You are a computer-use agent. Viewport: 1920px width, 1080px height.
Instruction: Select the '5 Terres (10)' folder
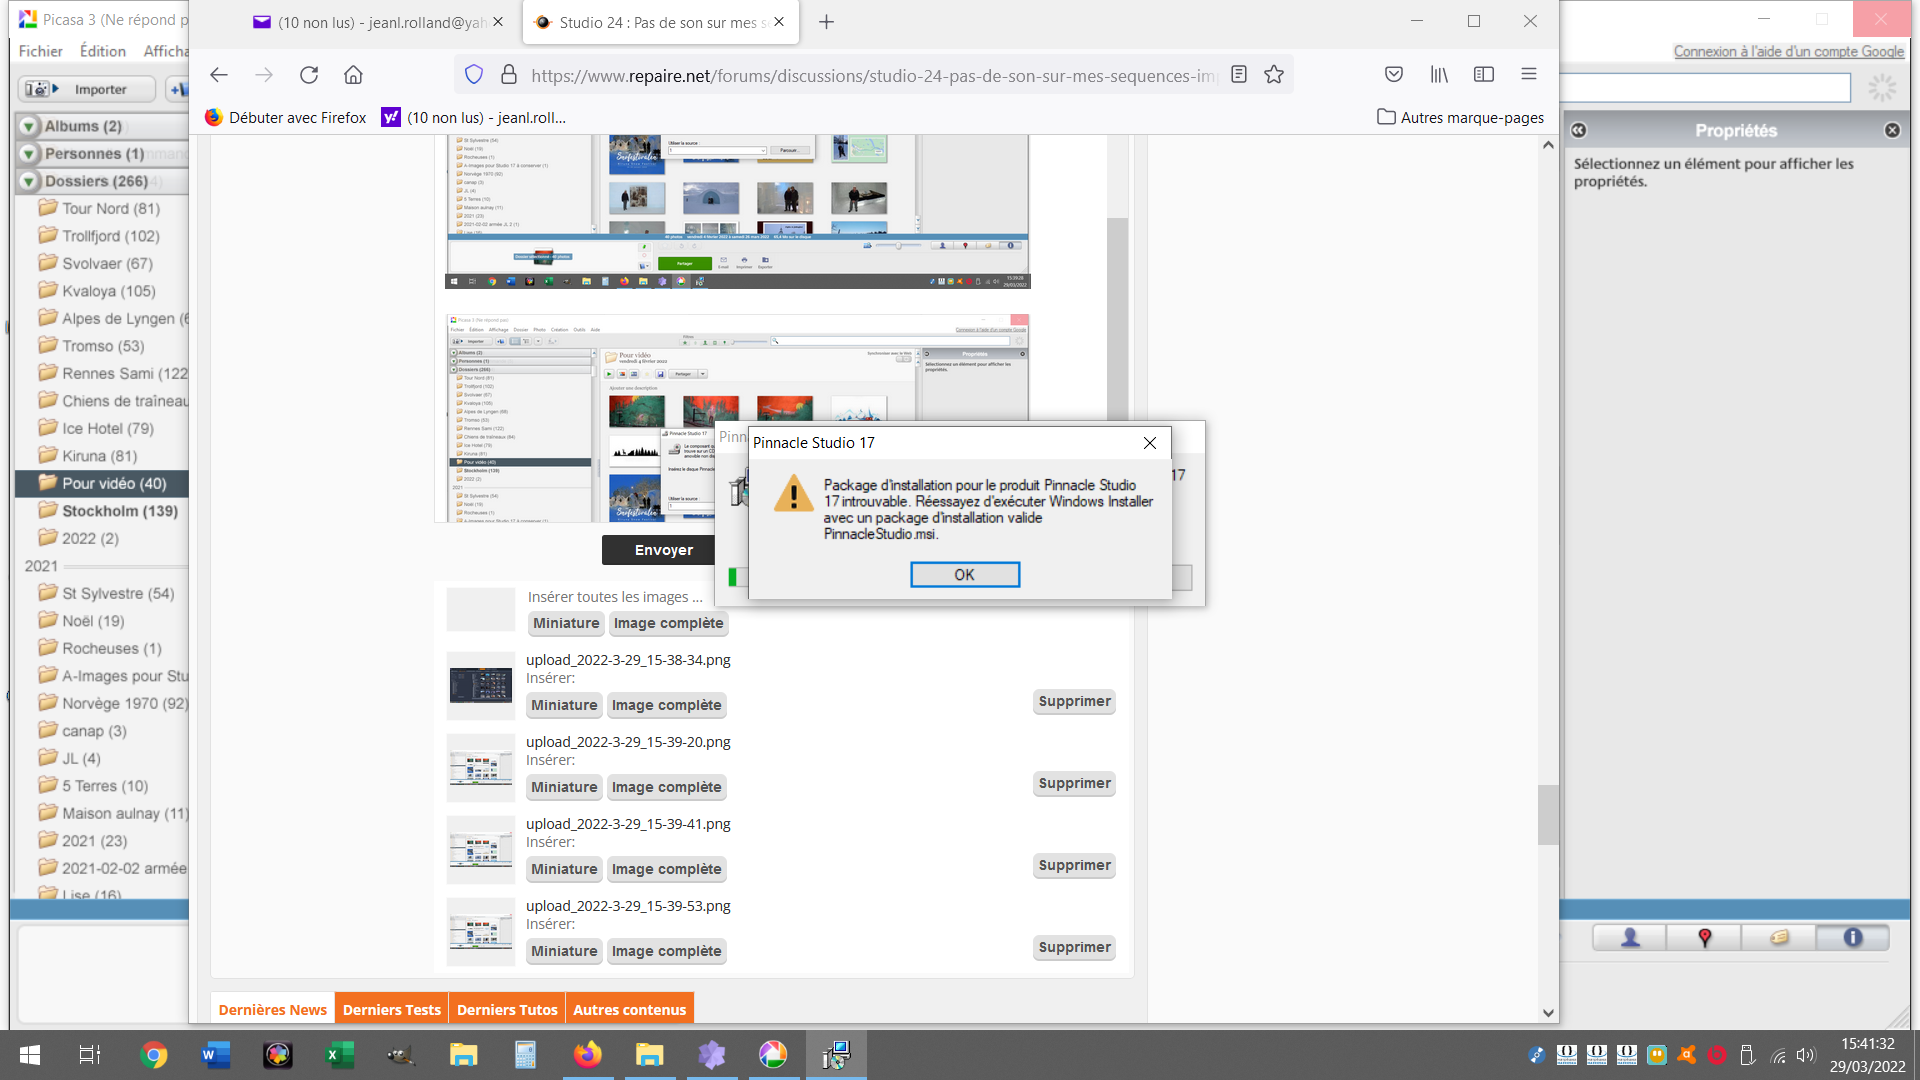click(x=104, y=786)
